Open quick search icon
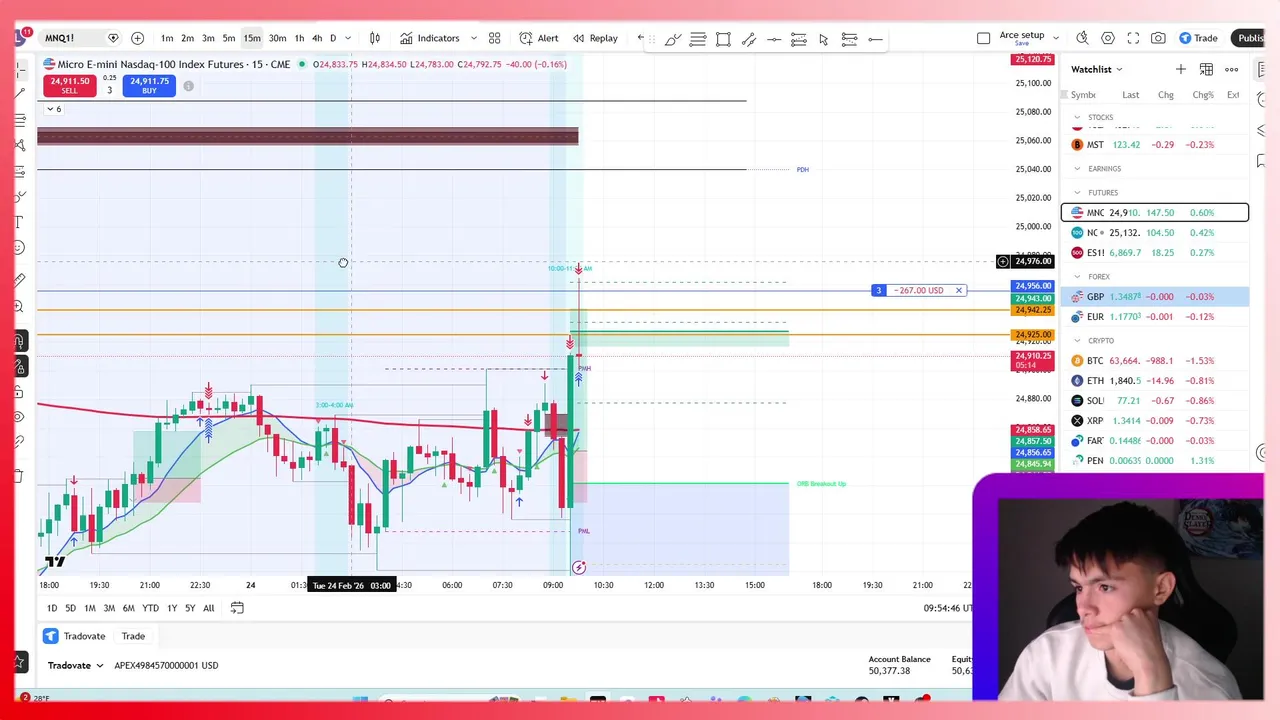Viewport: 1280px width, 720px height. (x=1082, y=38)
